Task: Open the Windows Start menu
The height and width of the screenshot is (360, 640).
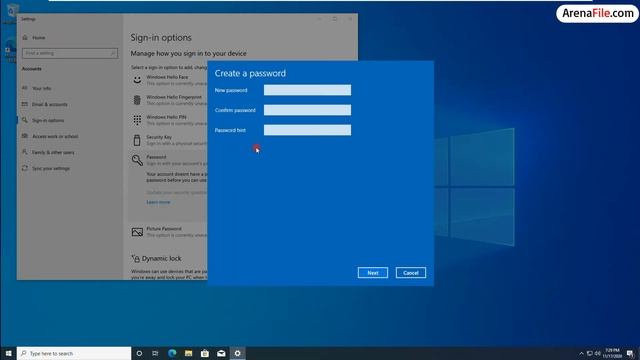Action: point(8,353)
